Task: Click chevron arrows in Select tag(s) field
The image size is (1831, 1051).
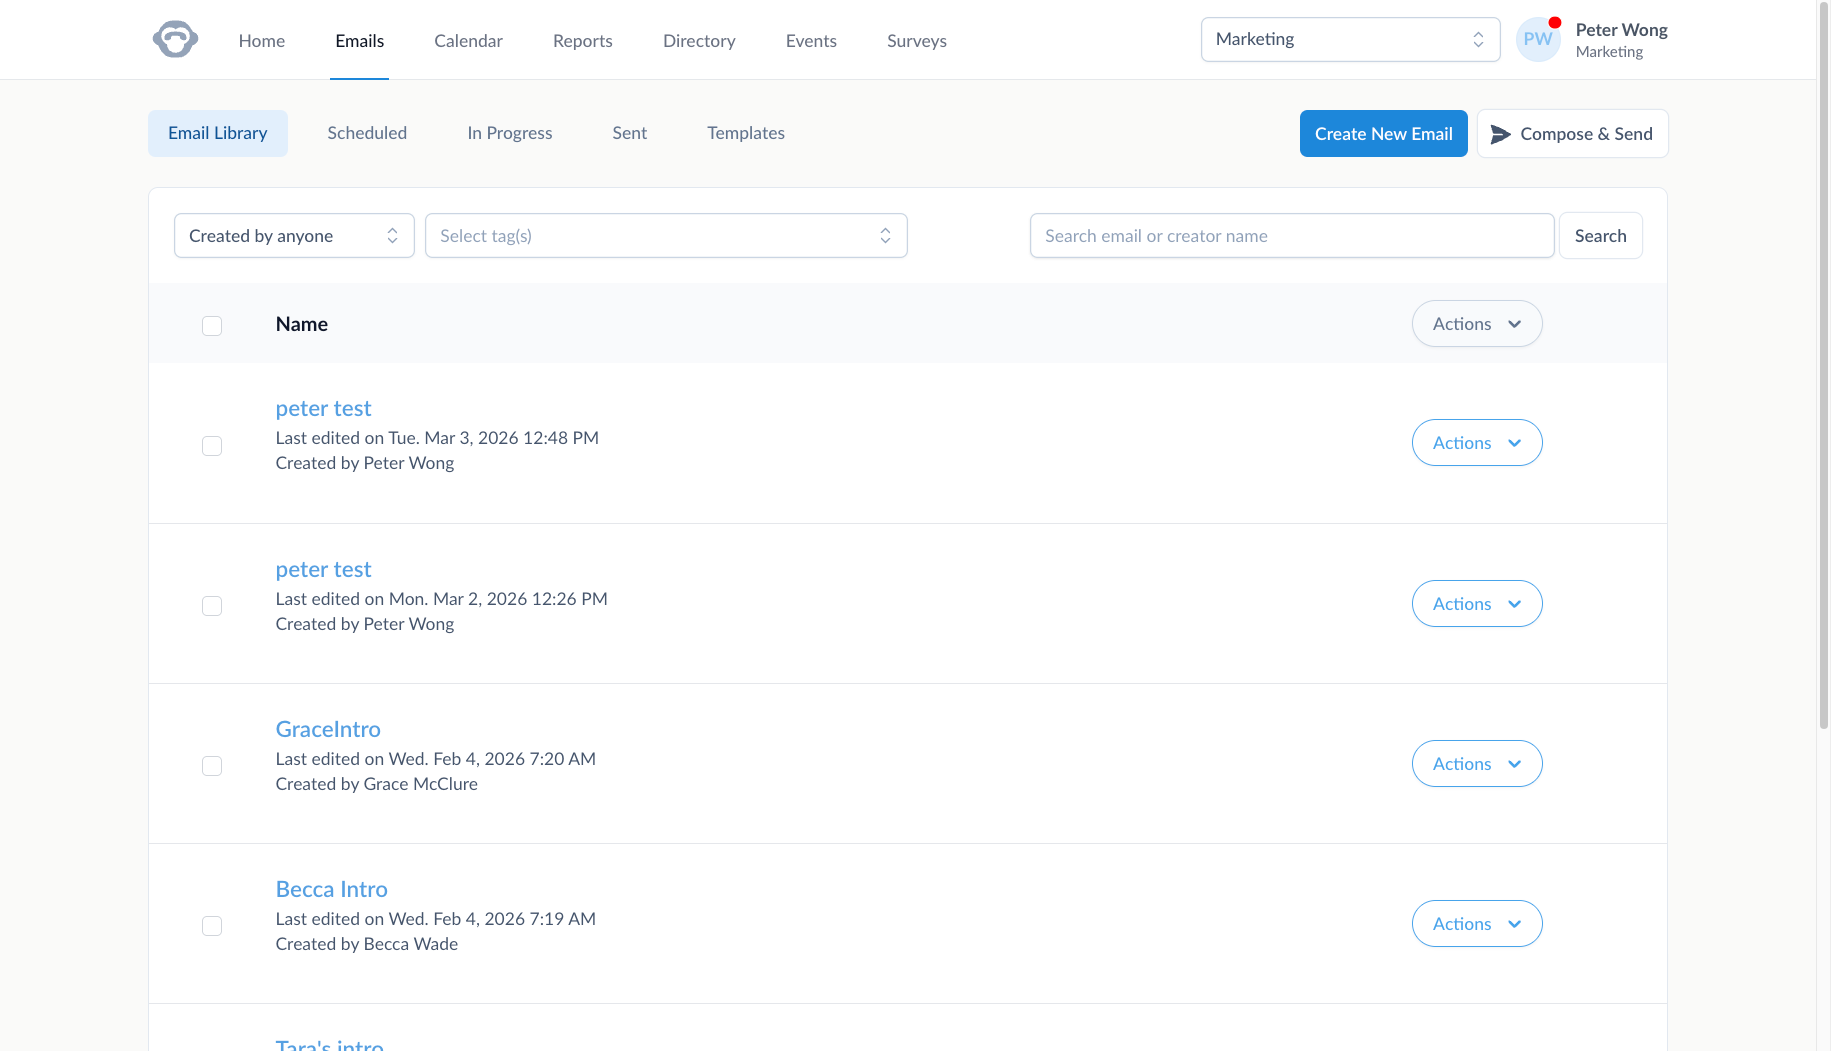Action: [x=885, y=236]
